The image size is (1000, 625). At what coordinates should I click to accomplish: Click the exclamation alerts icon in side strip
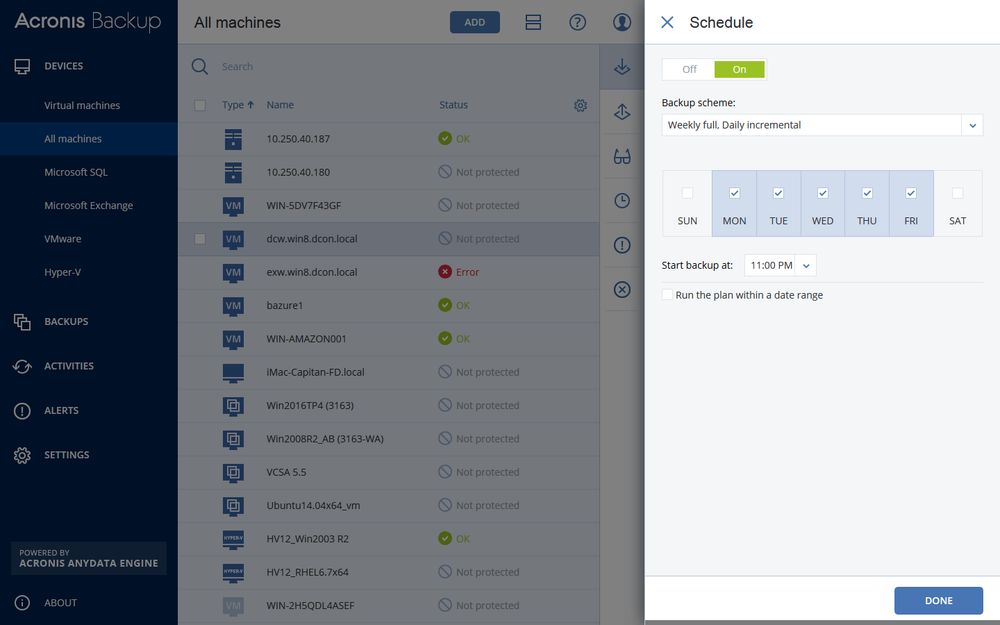(622, 245)
